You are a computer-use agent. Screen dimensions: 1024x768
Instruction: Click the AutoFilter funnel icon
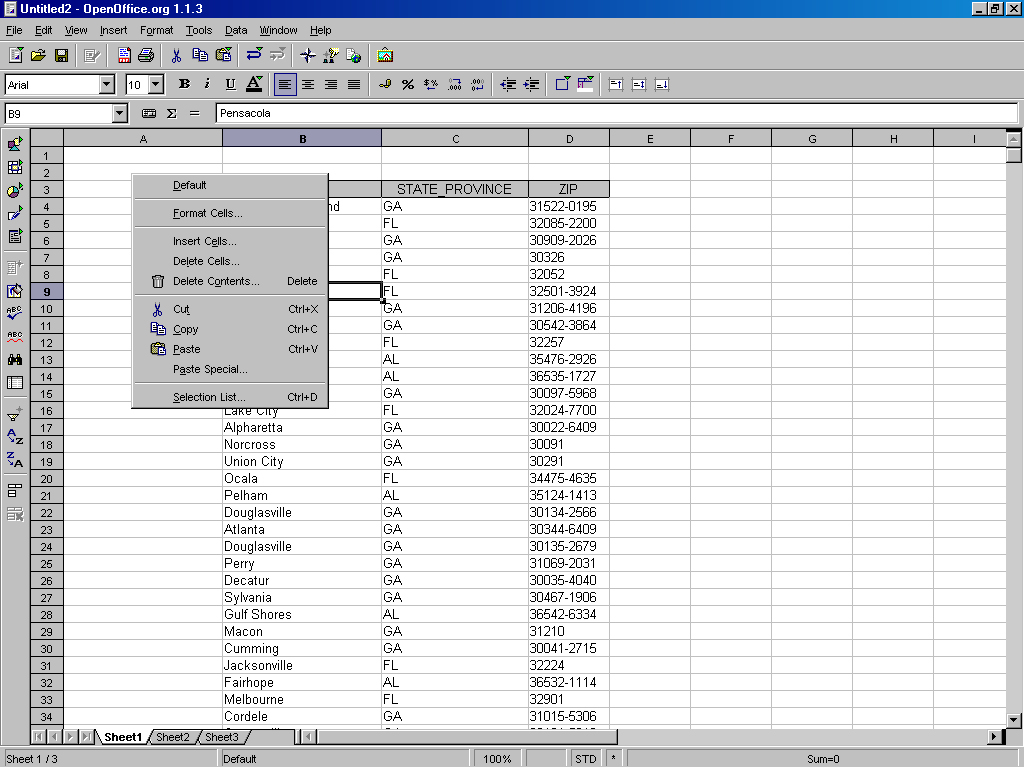pyautogui.click(x=15, y=413)
